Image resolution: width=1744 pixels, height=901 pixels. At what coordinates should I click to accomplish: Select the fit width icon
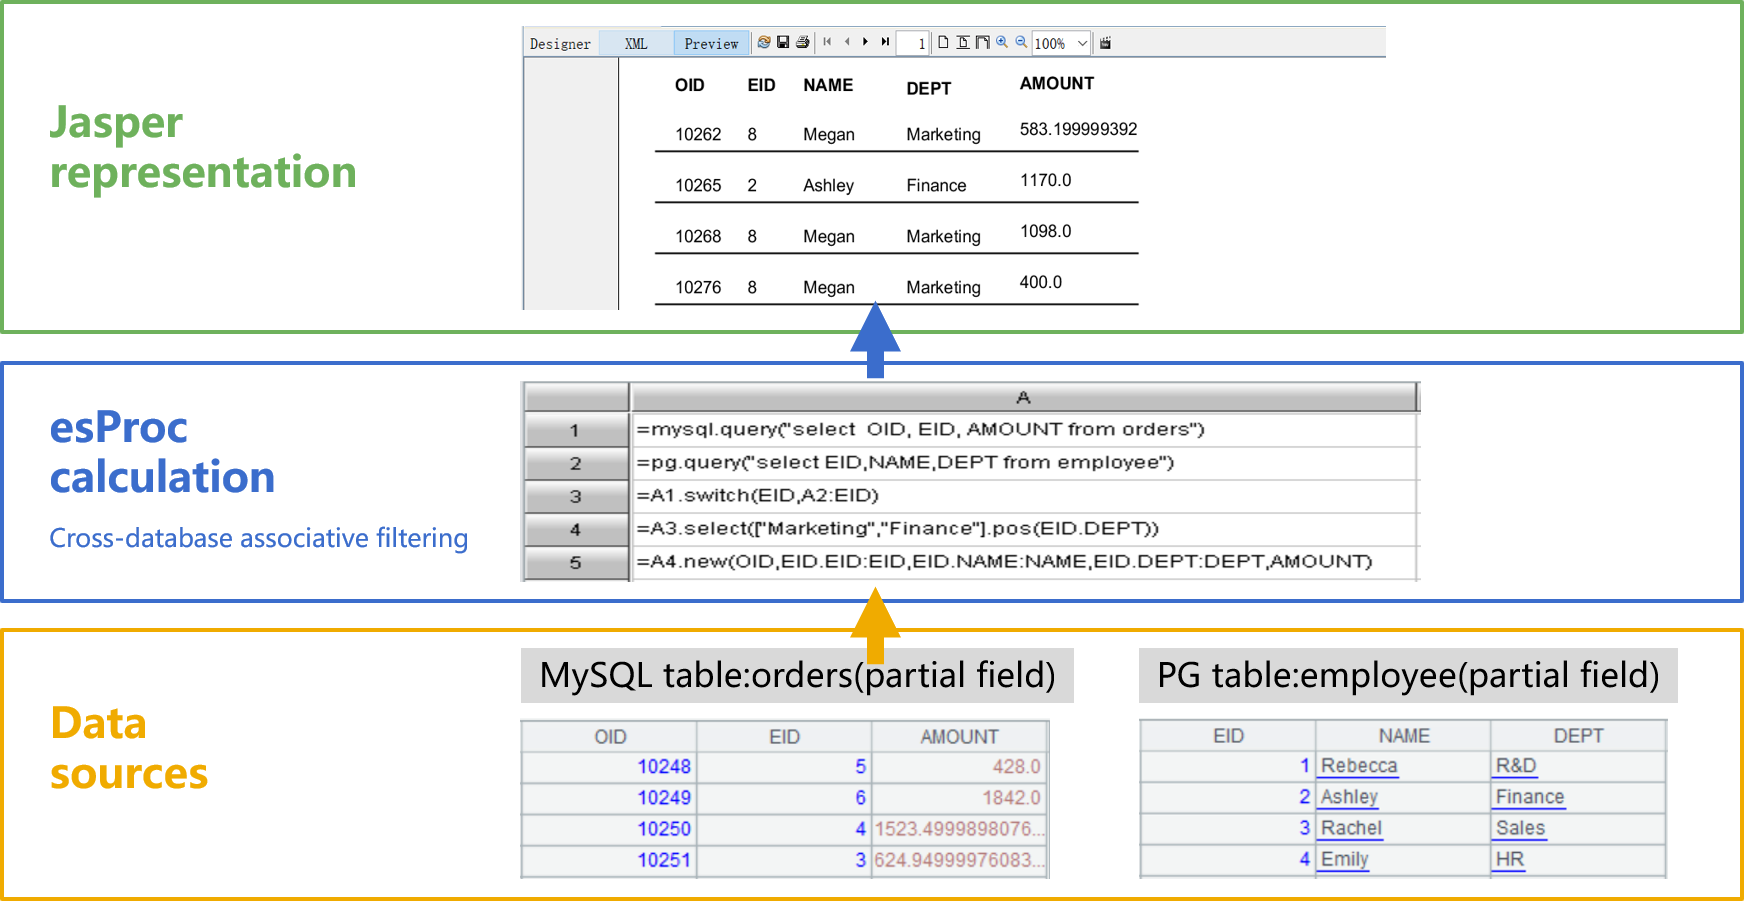click(983, 42)
